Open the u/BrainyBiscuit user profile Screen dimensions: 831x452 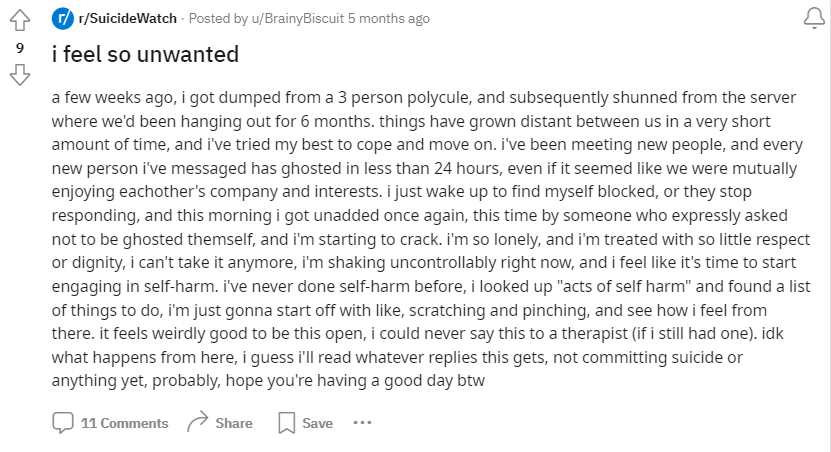coord(298,19)
